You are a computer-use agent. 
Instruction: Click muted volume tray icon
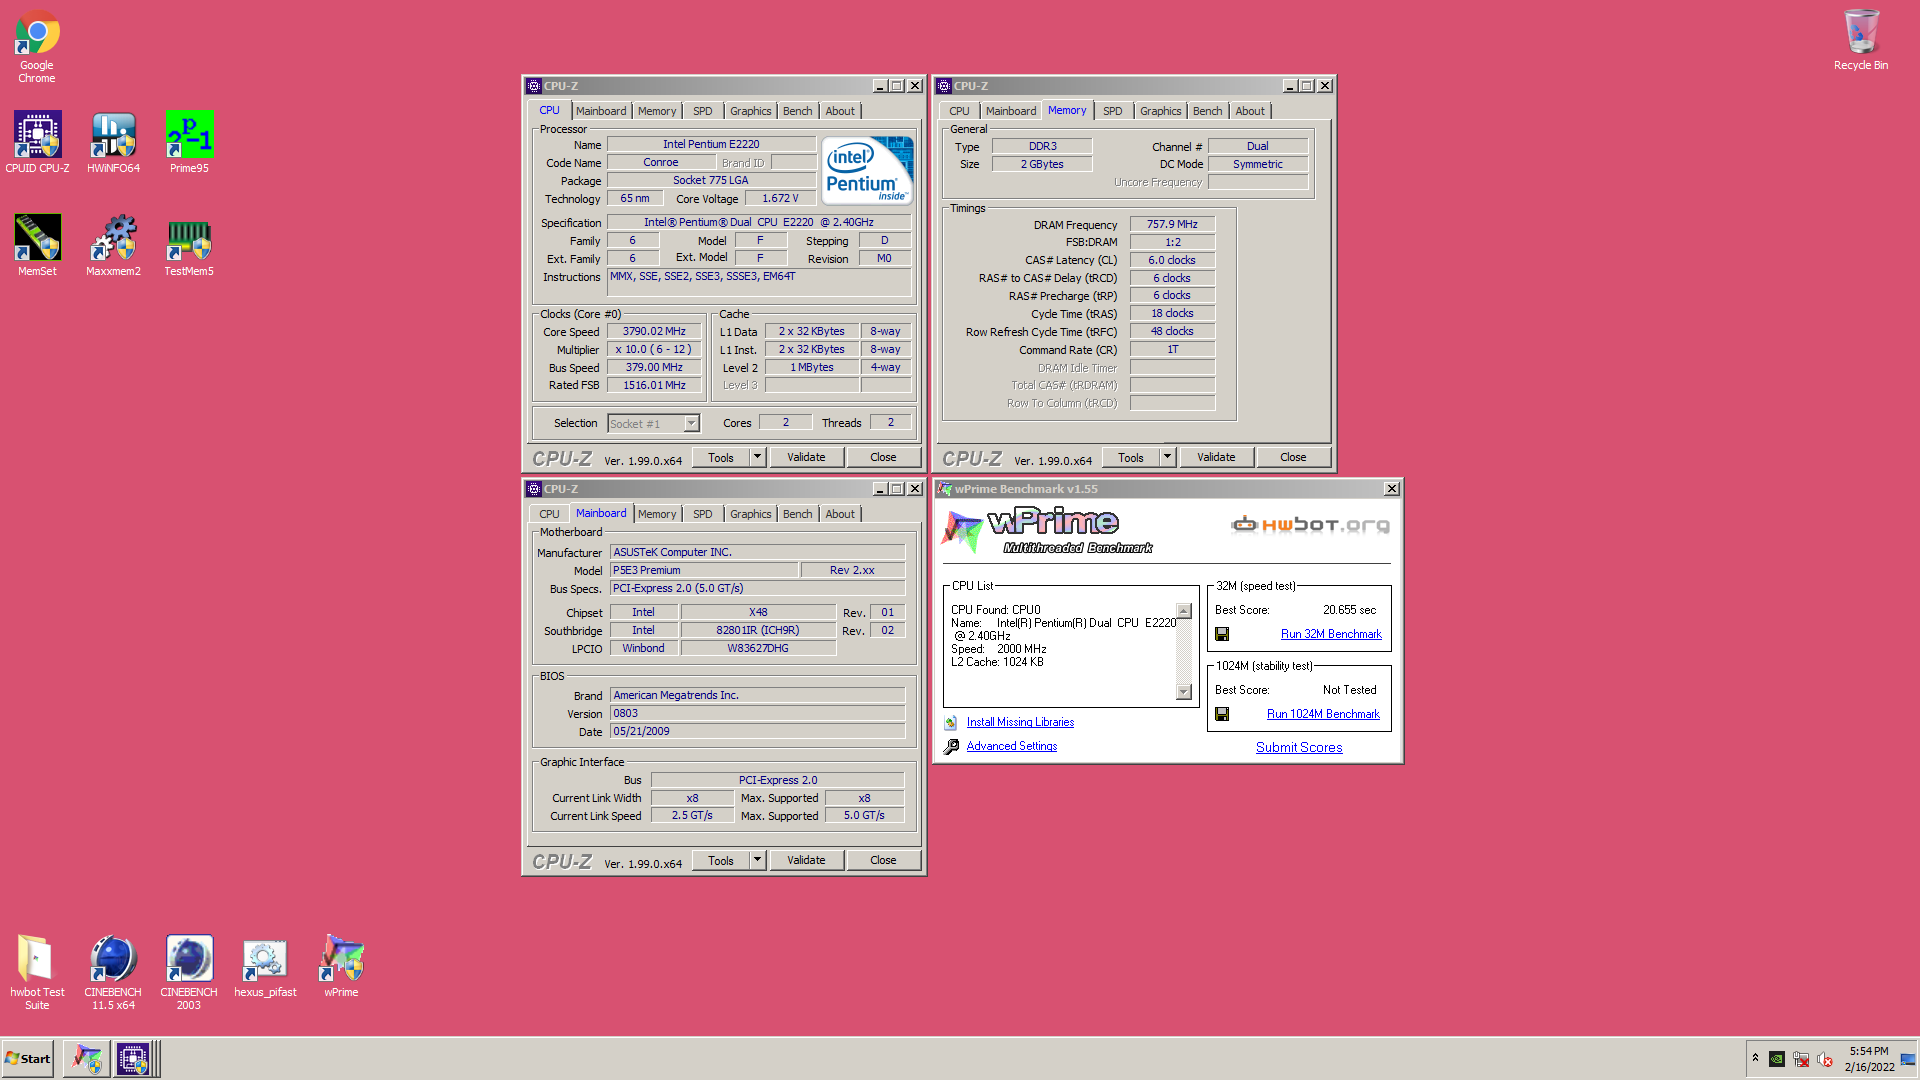1825,1059
